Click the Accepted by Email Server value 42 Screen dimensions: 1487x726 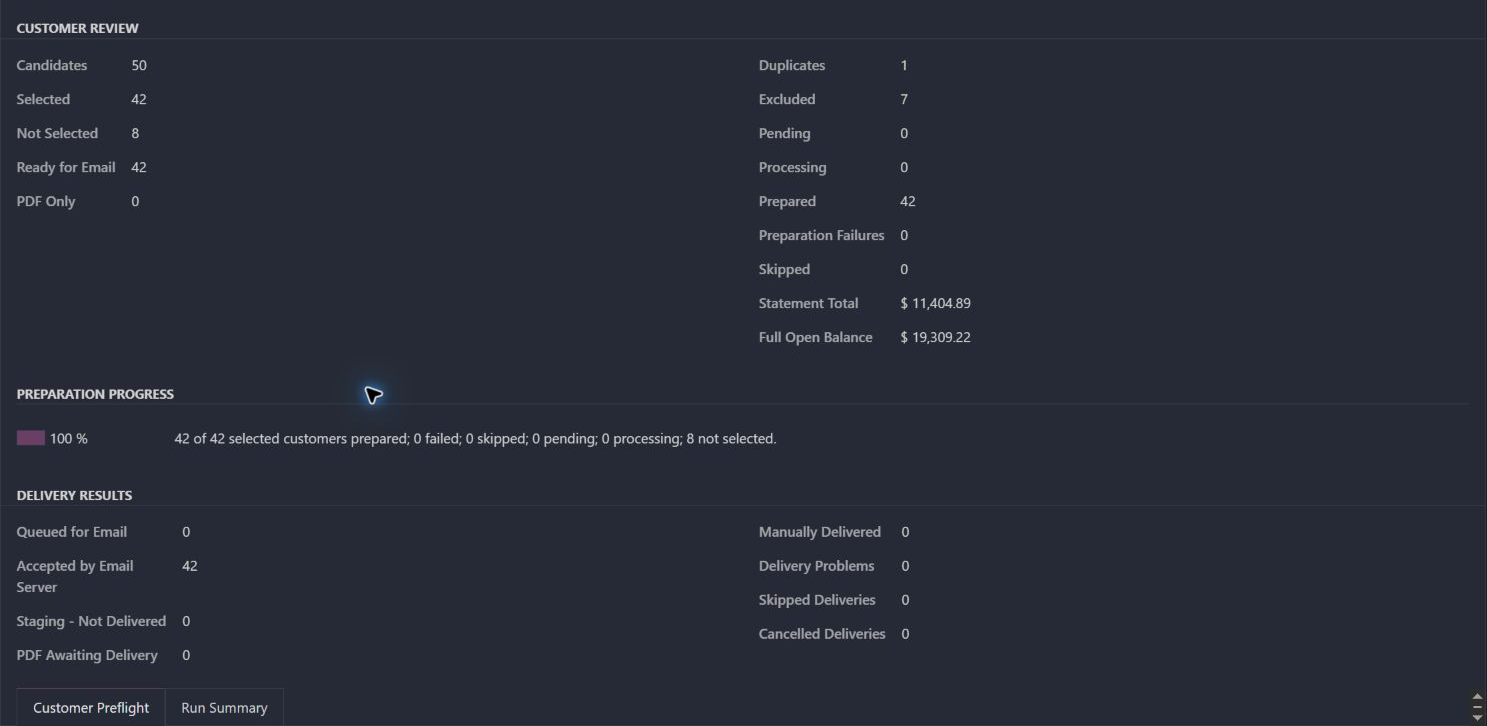[x=190, y=566]
